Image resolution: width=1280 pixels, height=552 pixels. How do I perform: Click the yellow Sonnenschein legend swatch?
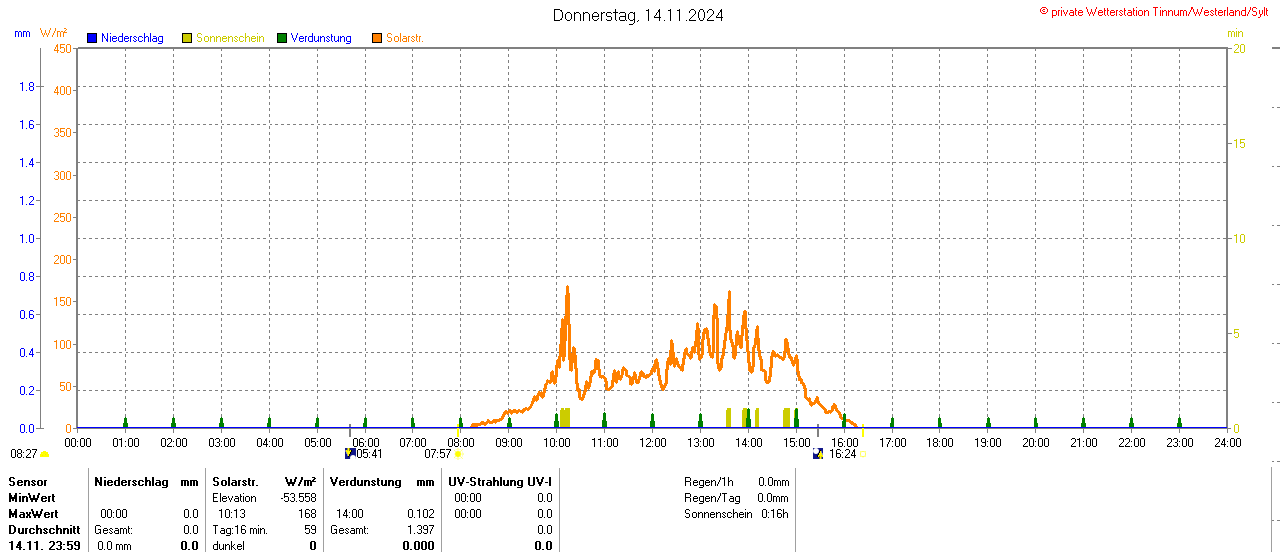click(x=187, y=38)
